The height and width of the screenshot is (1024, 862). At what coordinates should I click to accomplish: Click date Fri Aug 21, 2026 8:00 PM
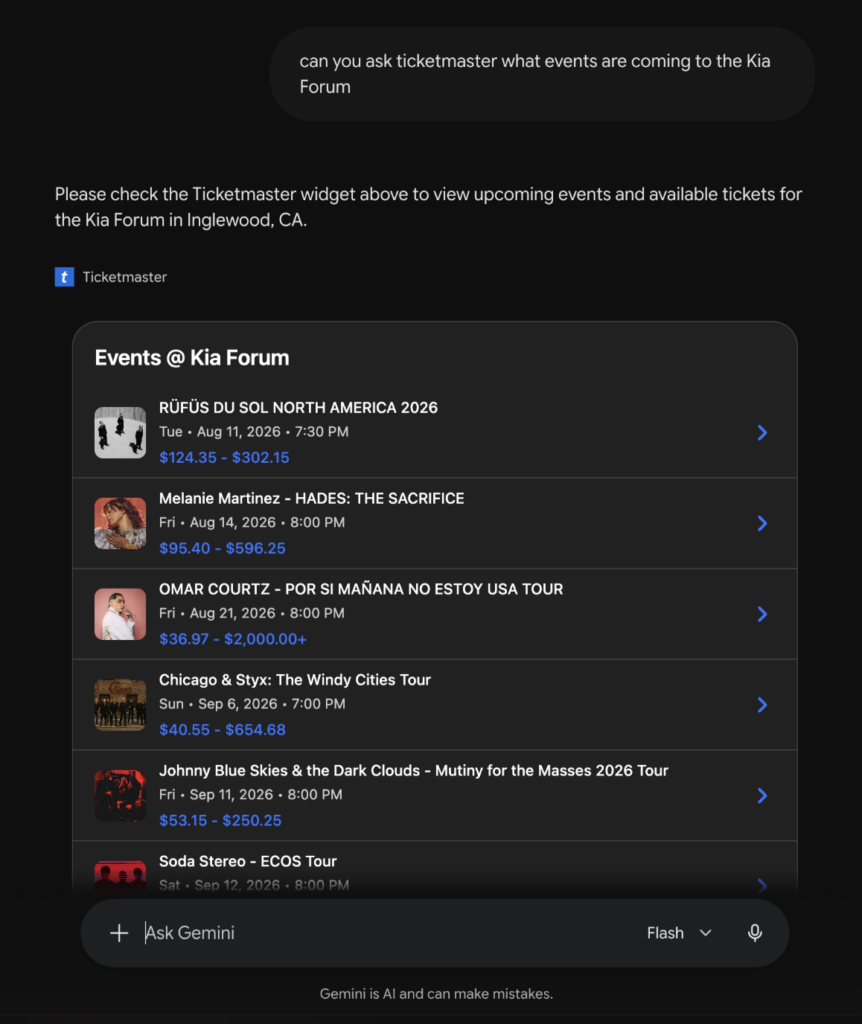click(x=251, y=613)
